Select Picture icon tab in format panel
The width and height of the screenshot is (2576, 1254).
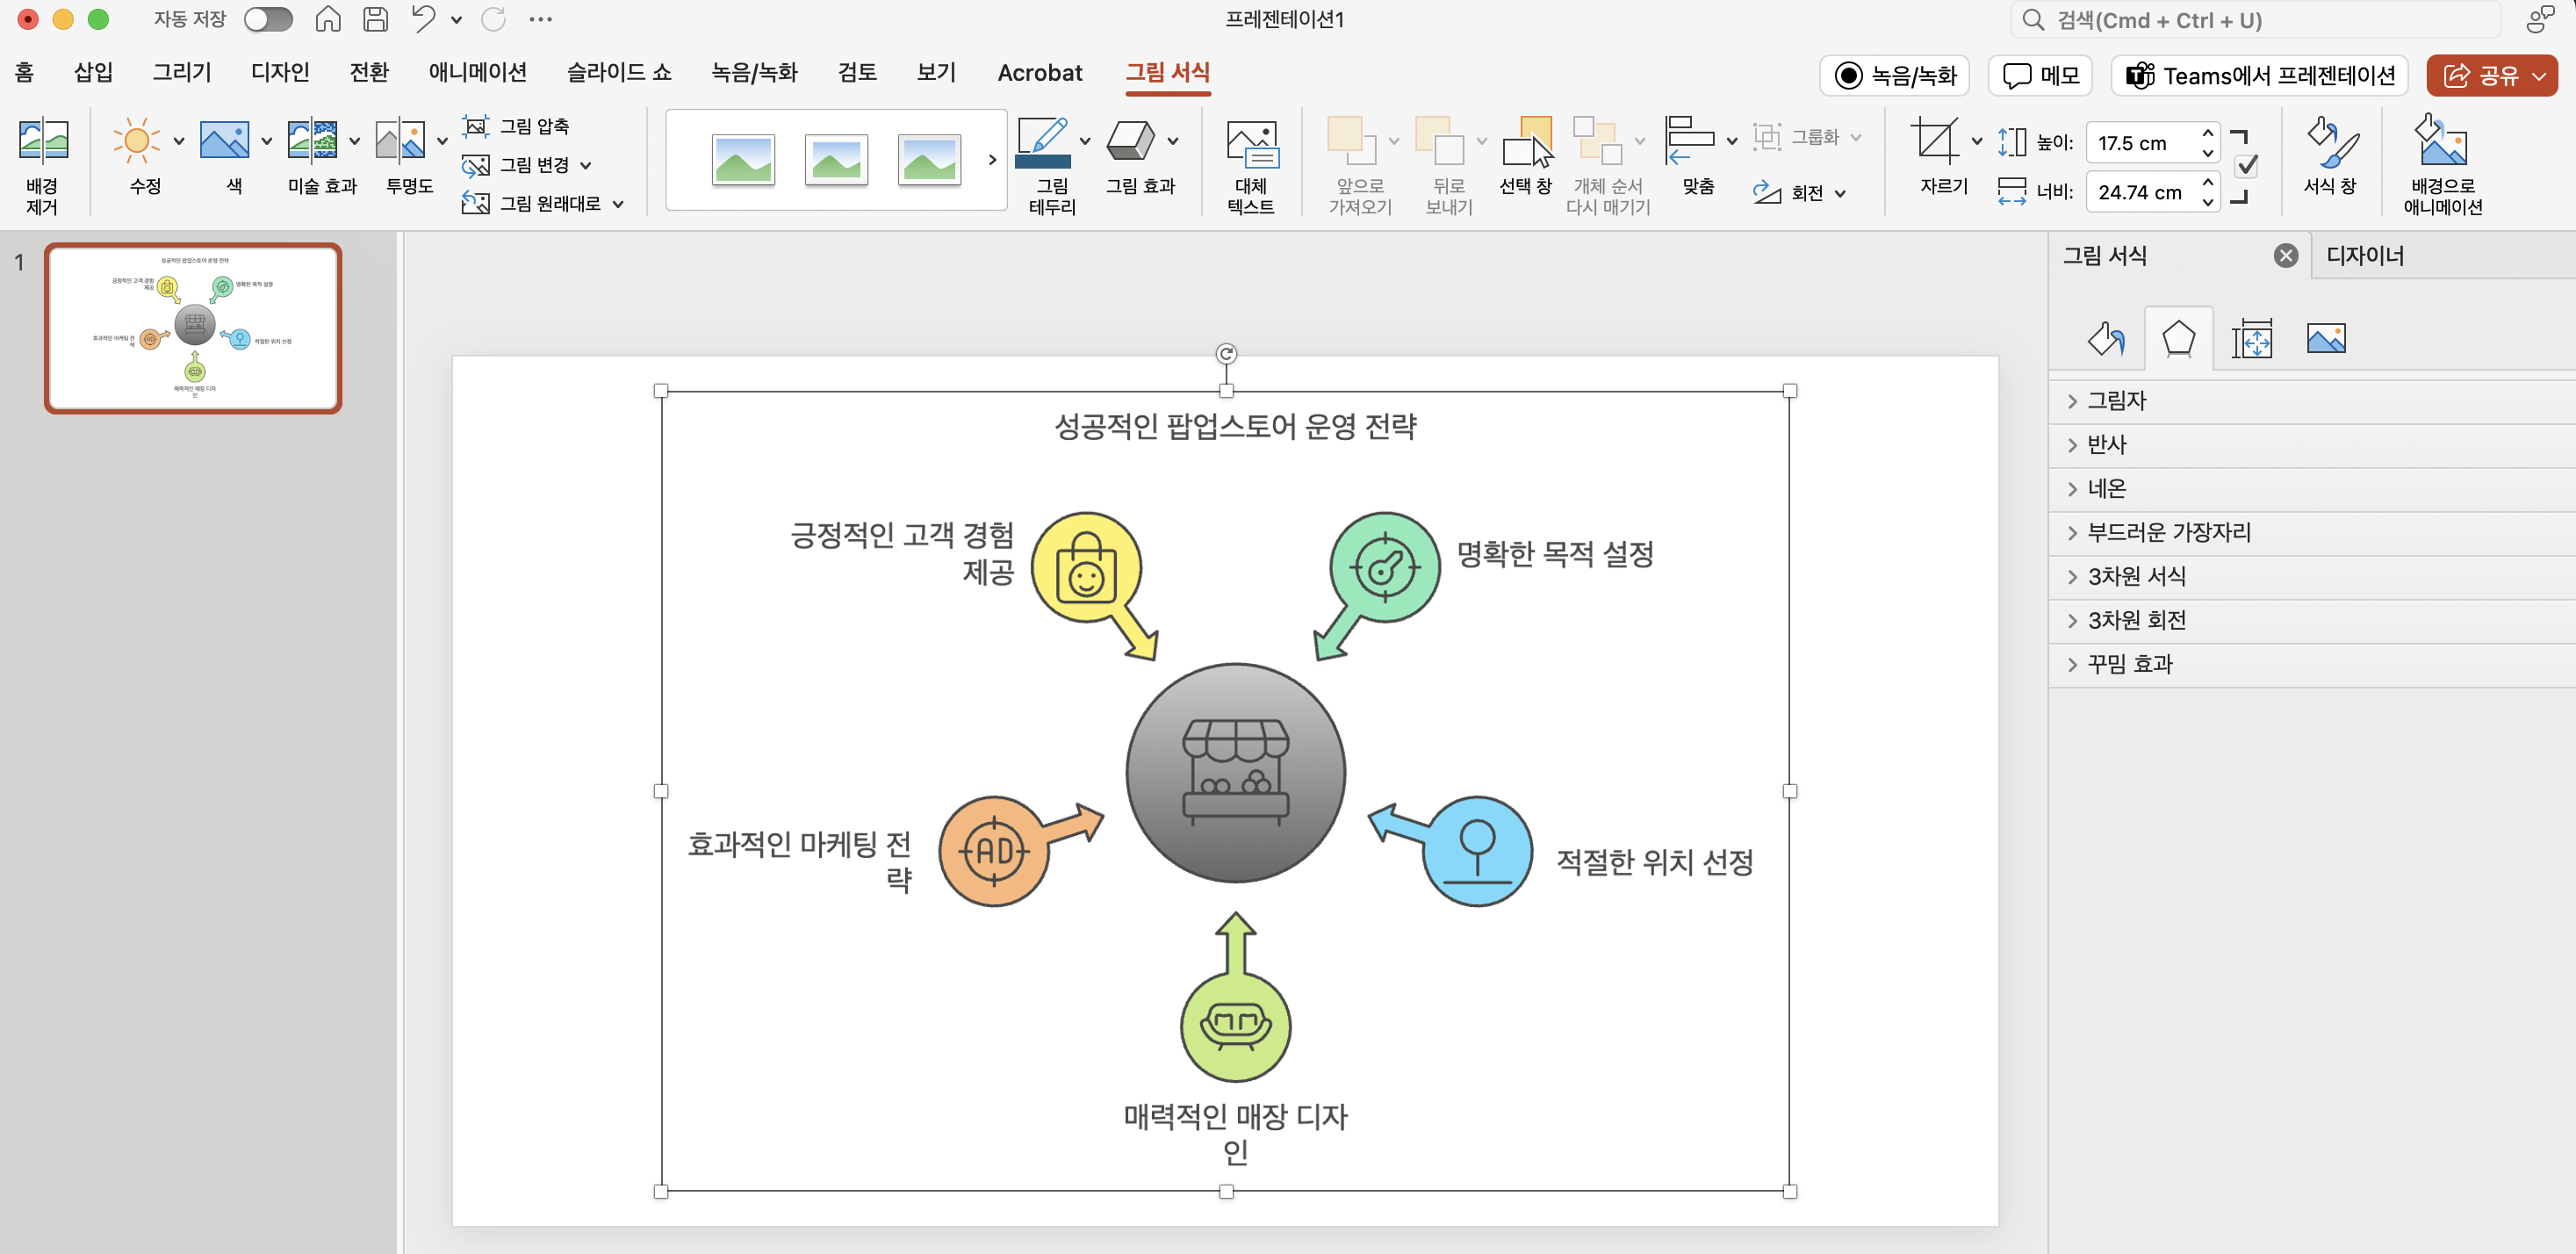tap(2326, 339)
